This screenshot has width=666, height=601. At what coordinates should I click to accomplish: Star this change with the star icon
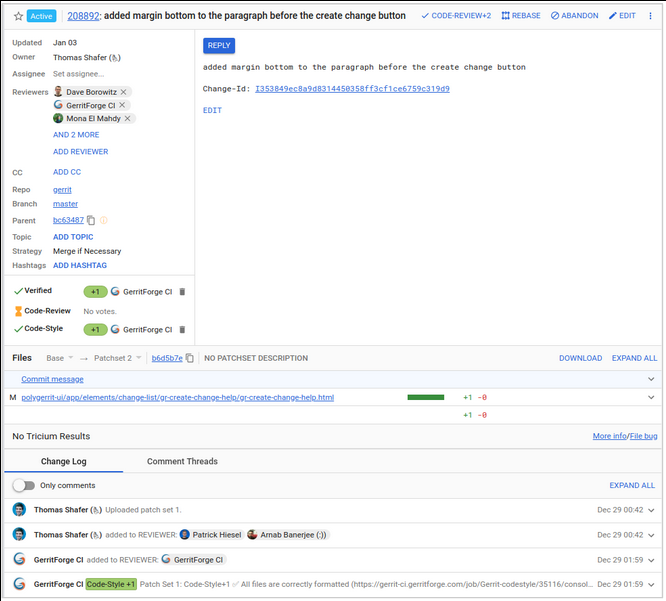pos(18,16)
